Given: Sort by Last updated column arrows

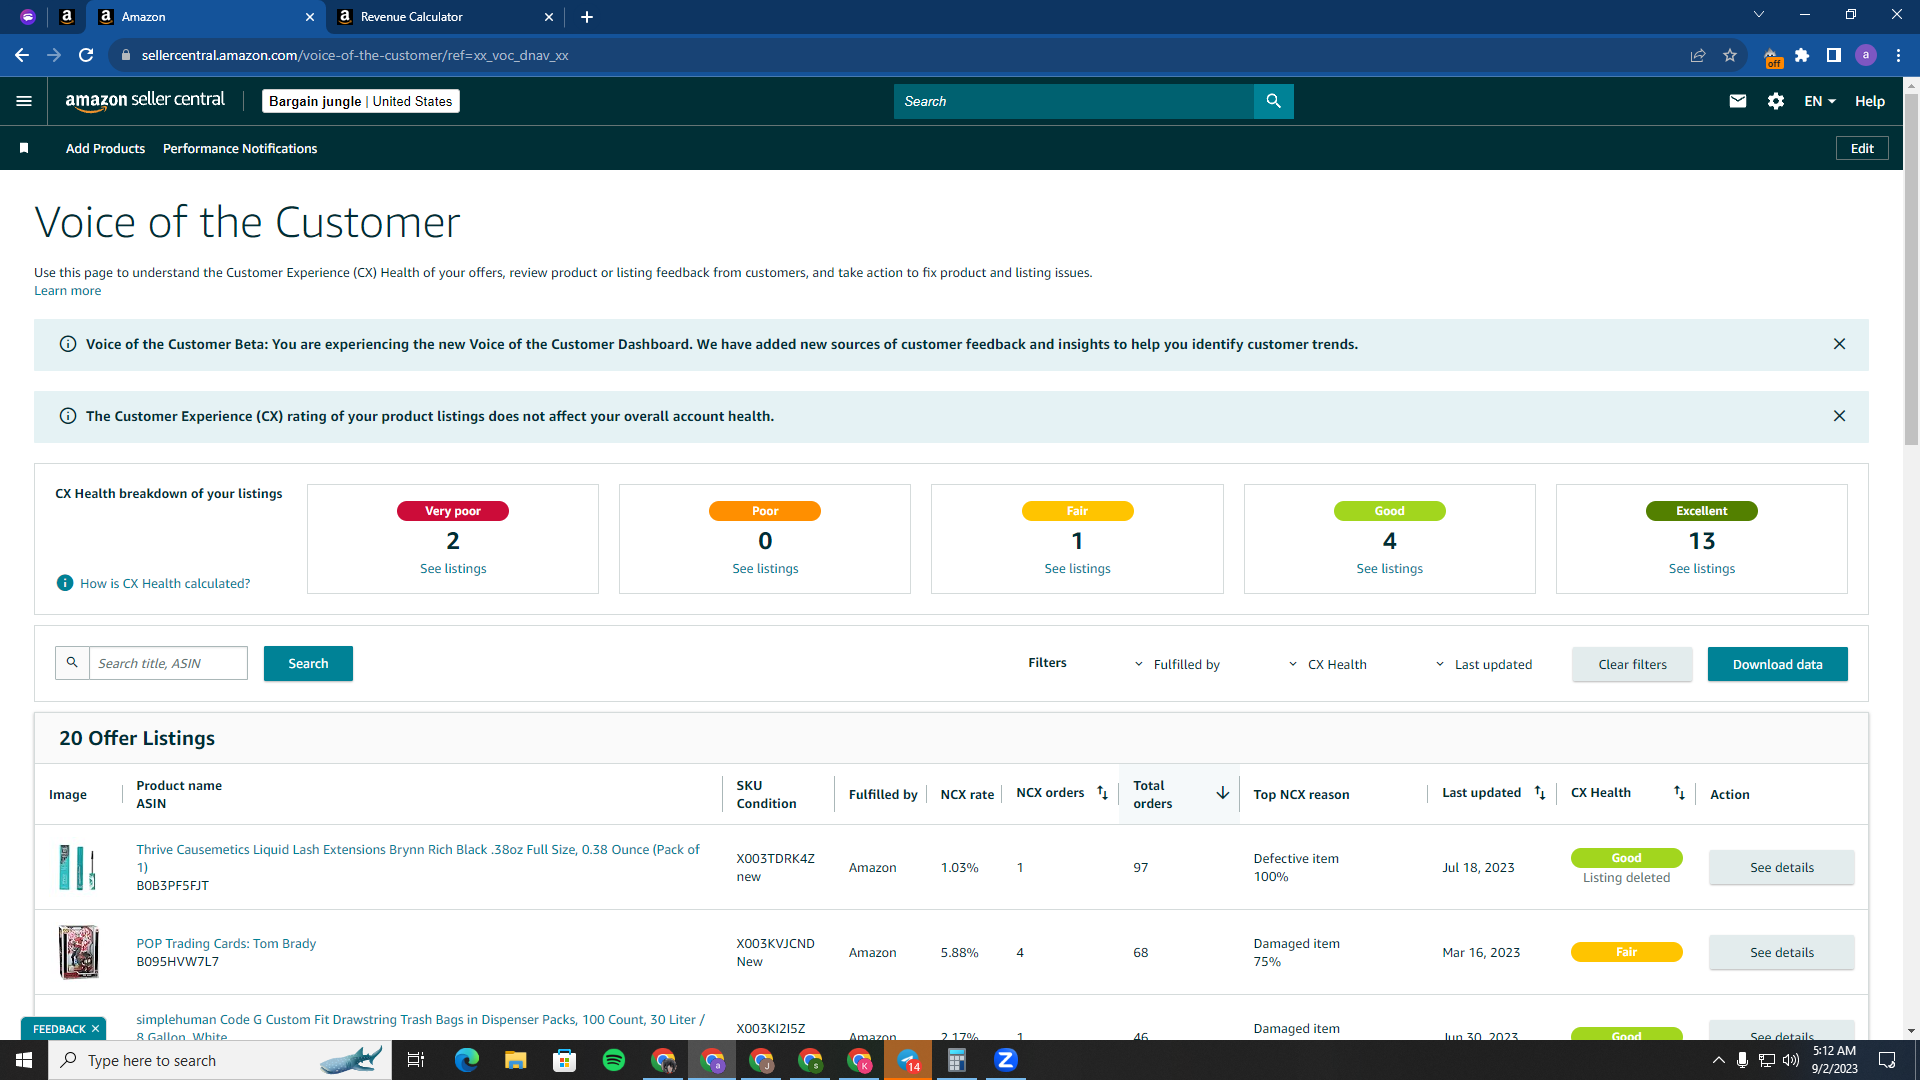Looking at the screenshot, I should pyautogui.click(x=1540, y=793).
